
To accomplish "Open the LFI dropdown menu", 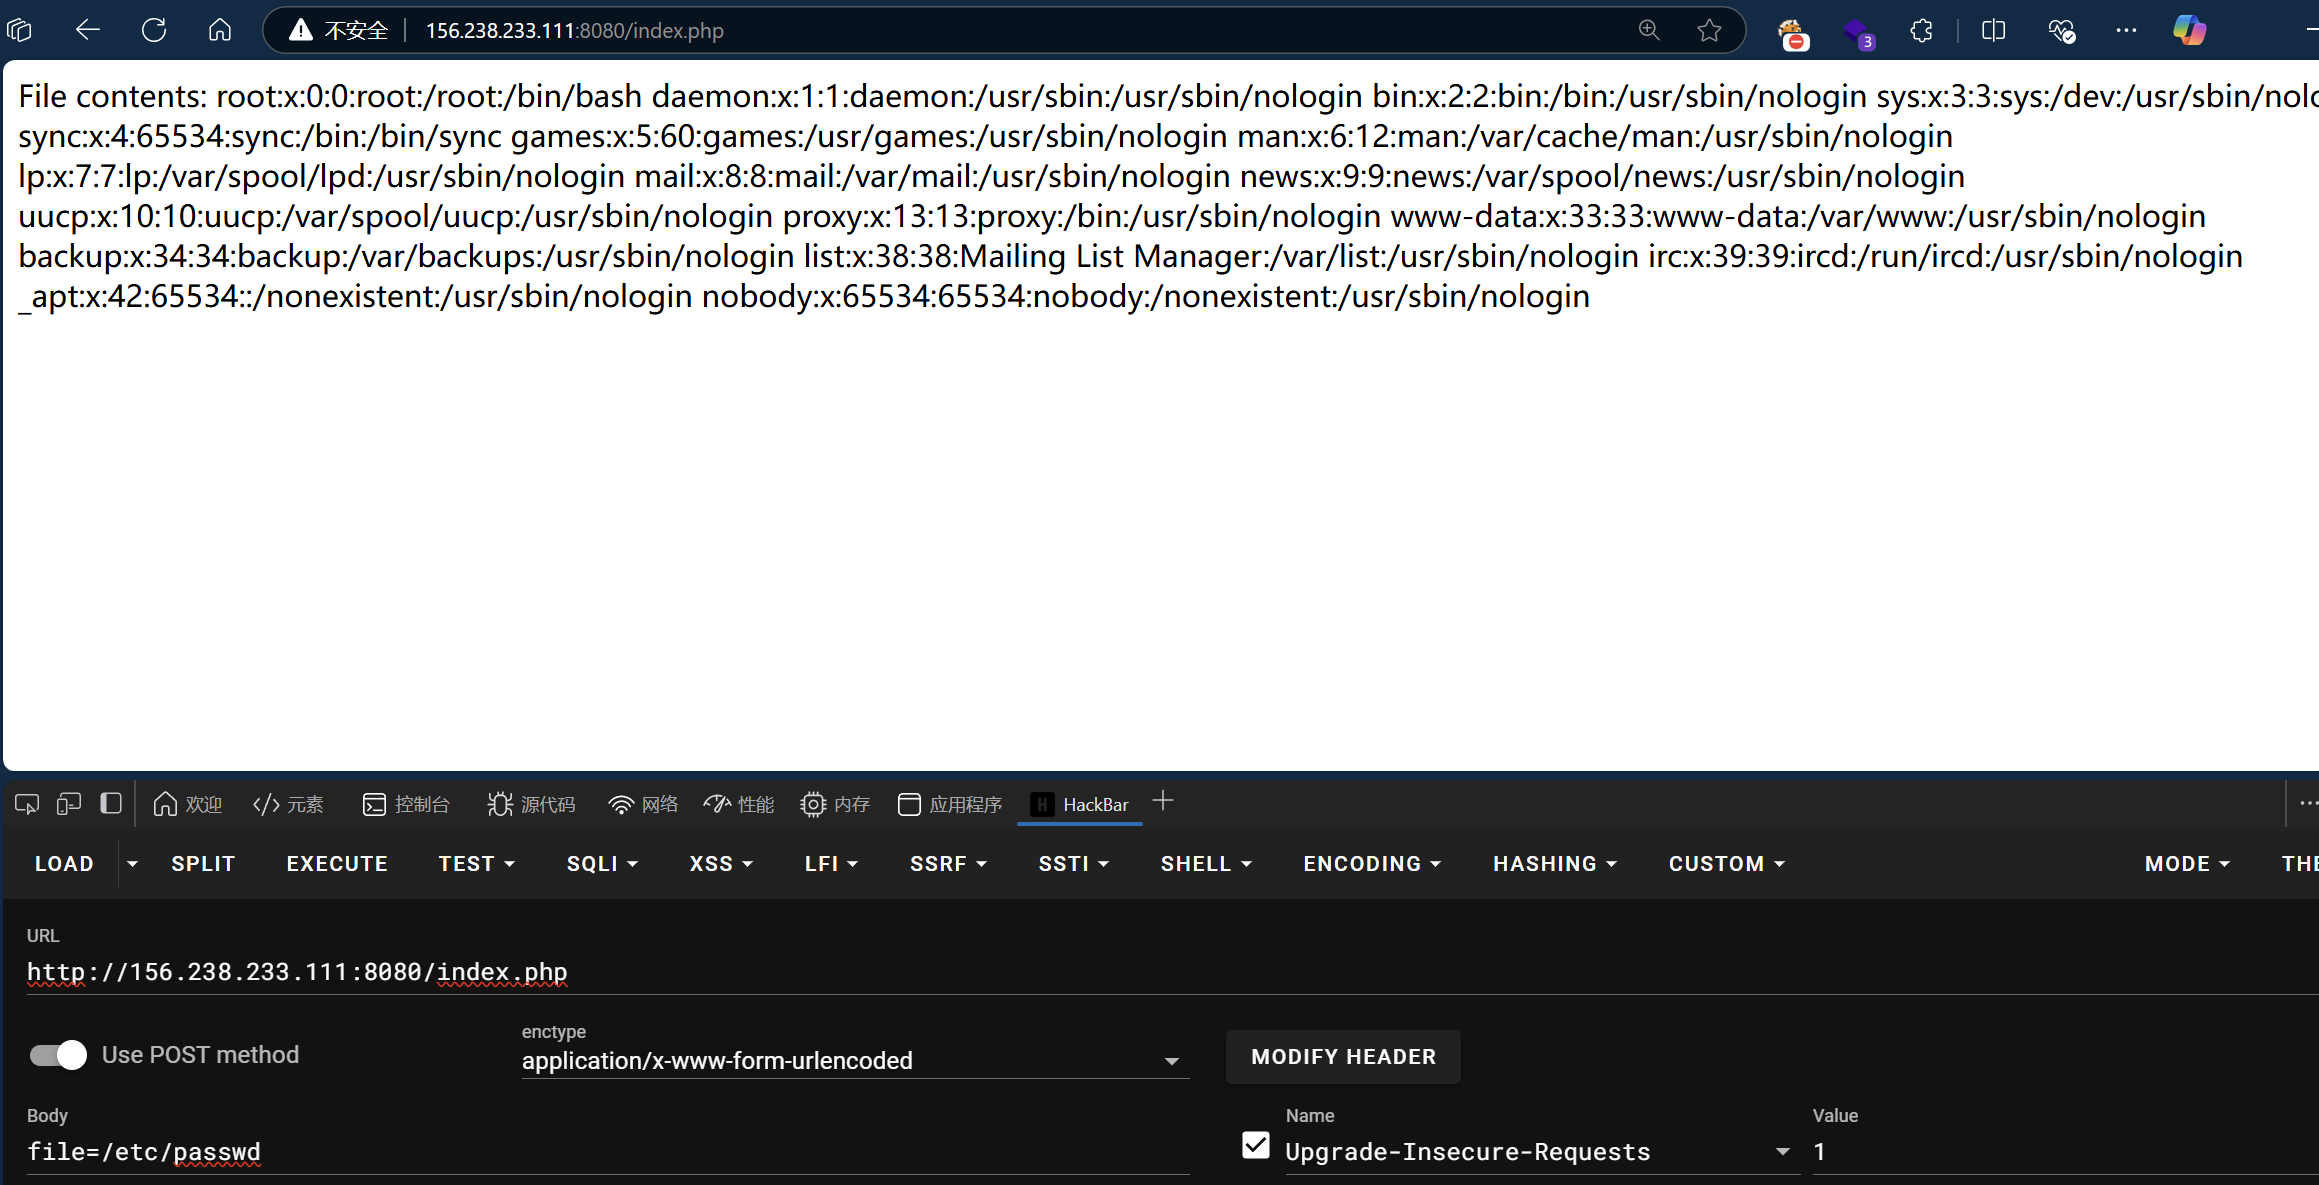I will click(x=831, y=864).
